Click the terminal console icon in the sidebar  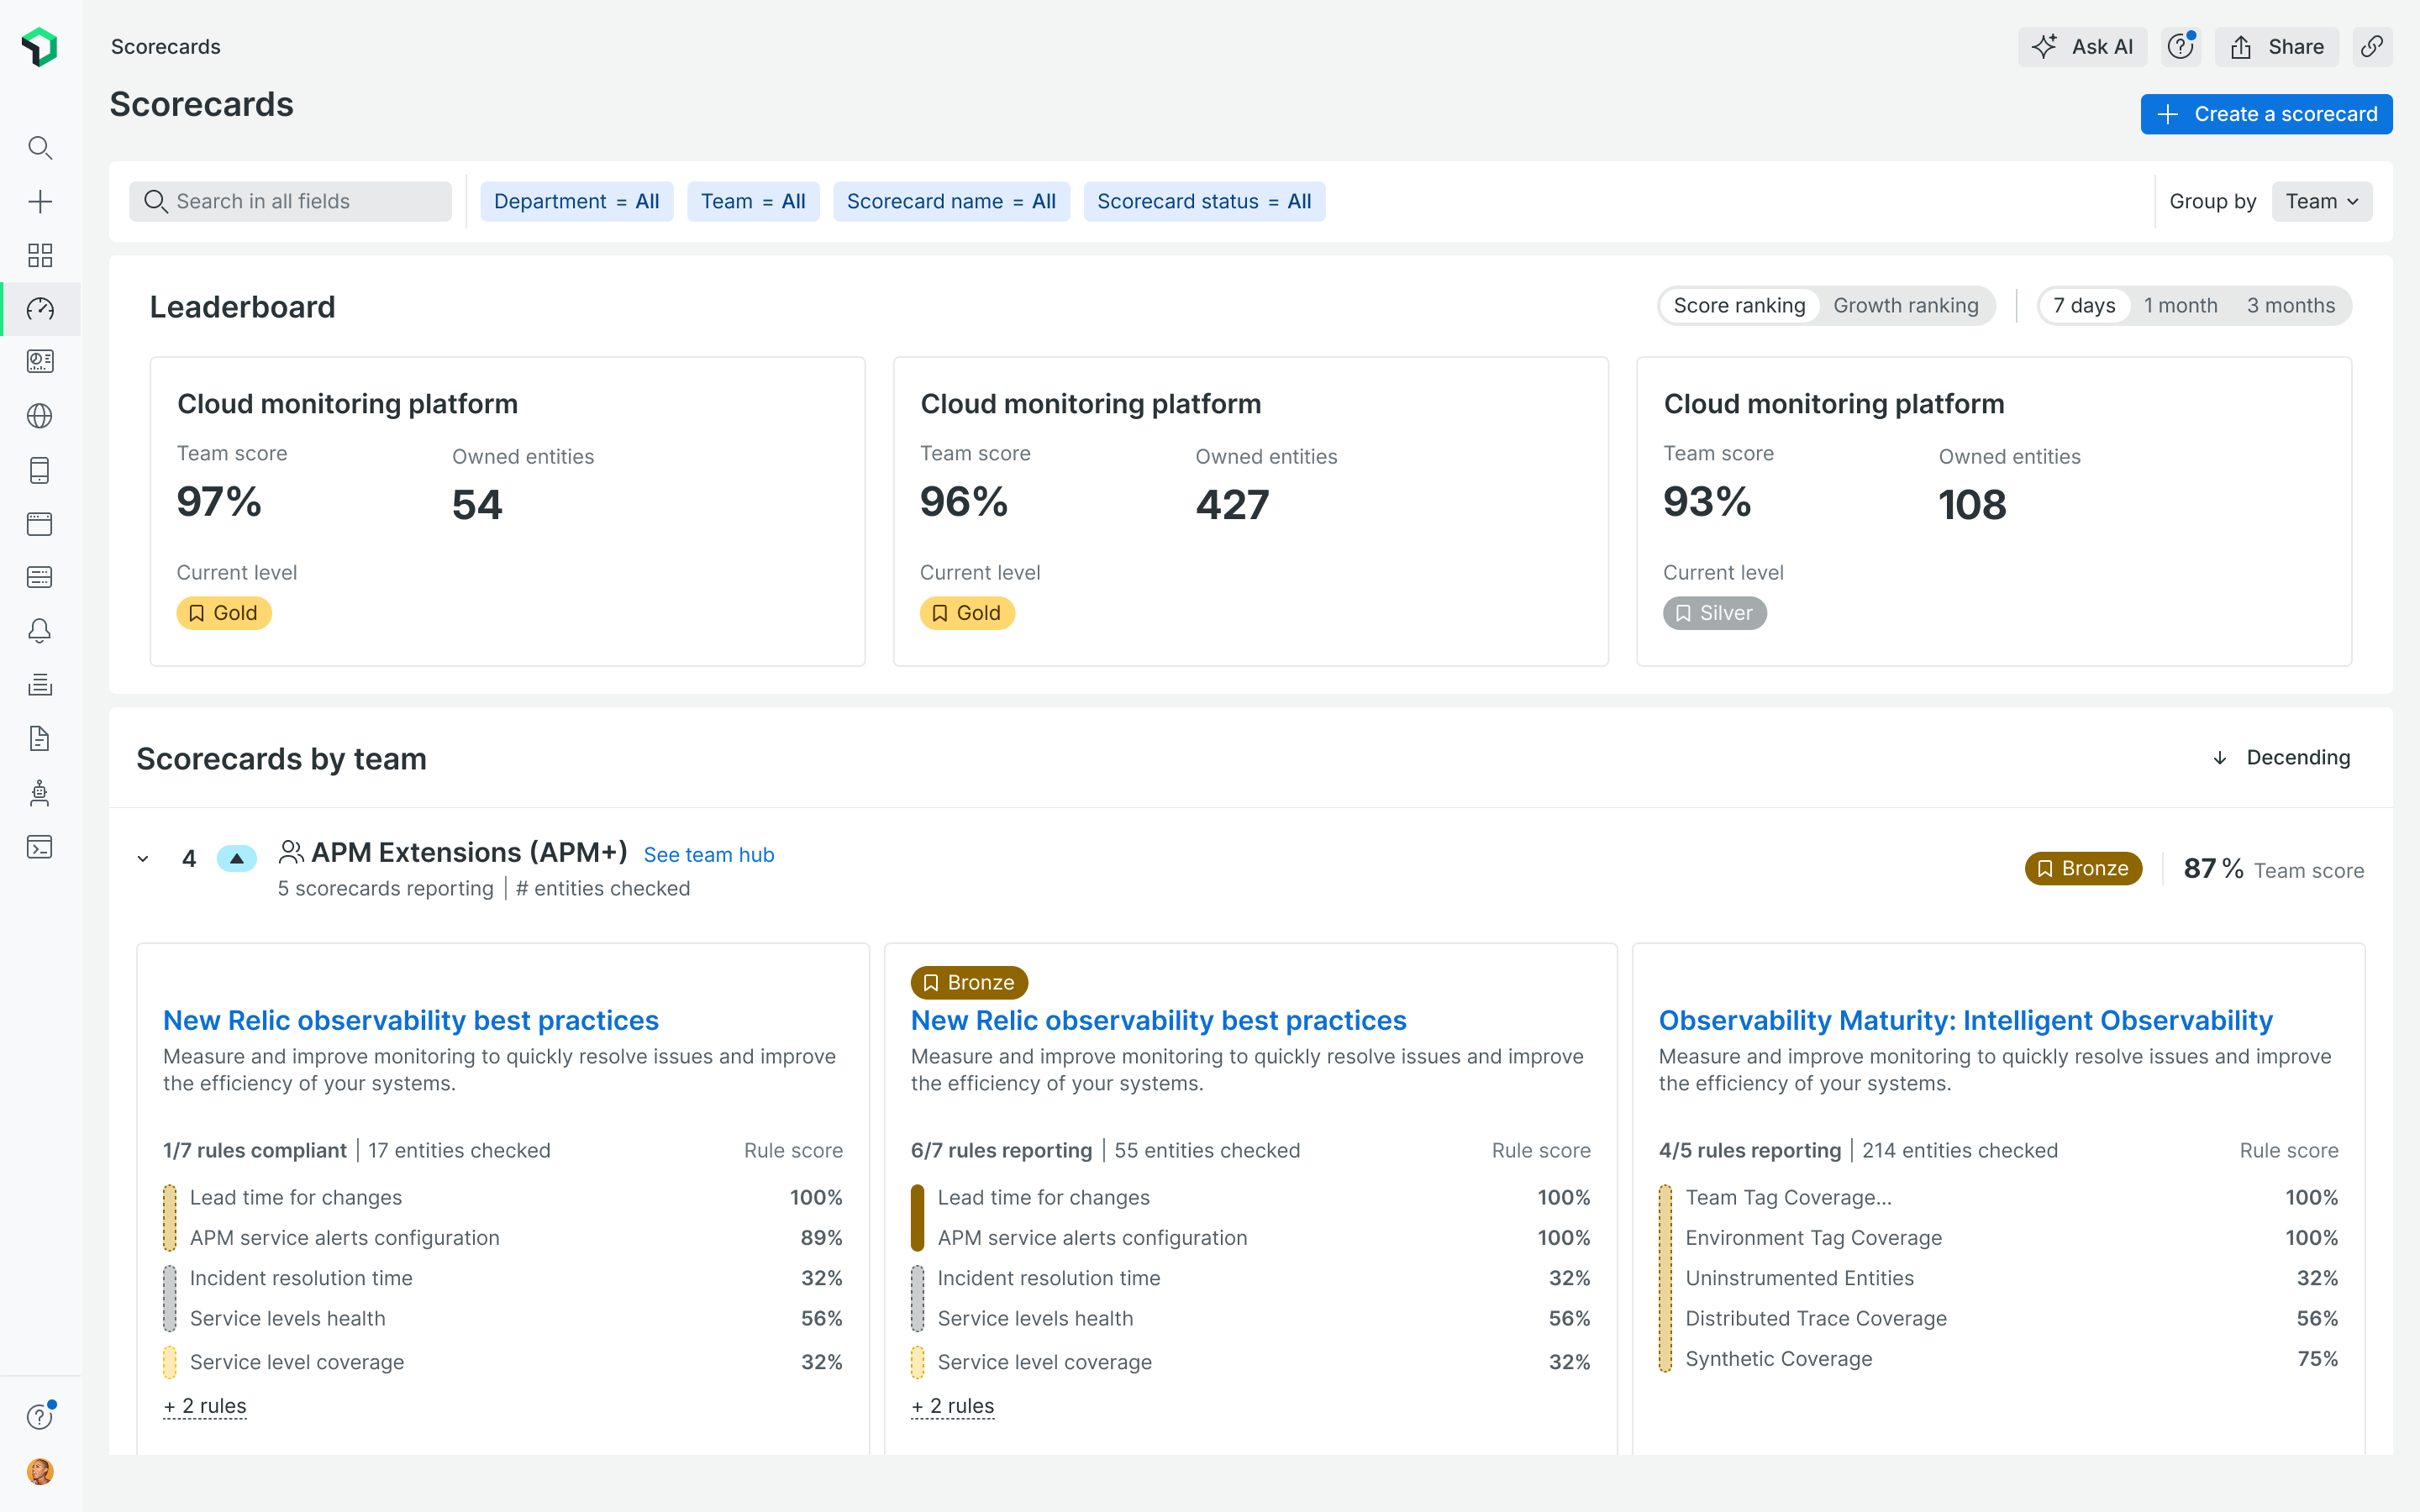tap(40, 847)
